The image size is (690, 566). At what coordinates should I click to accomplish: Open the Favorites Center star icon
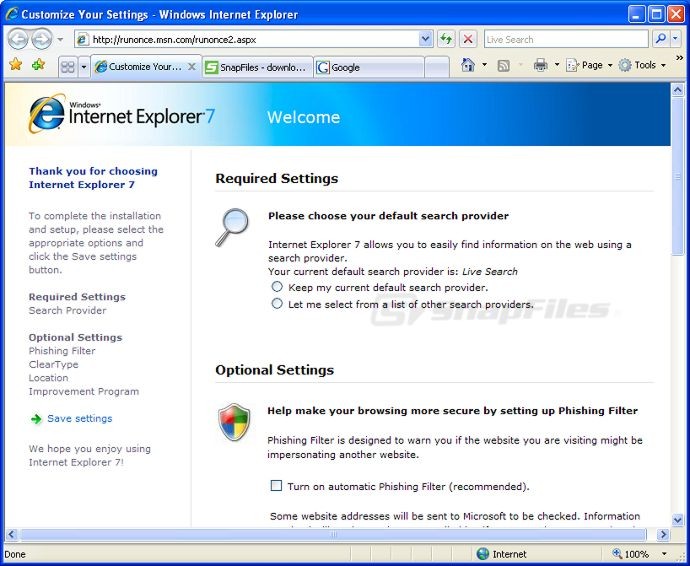(15, 65)
